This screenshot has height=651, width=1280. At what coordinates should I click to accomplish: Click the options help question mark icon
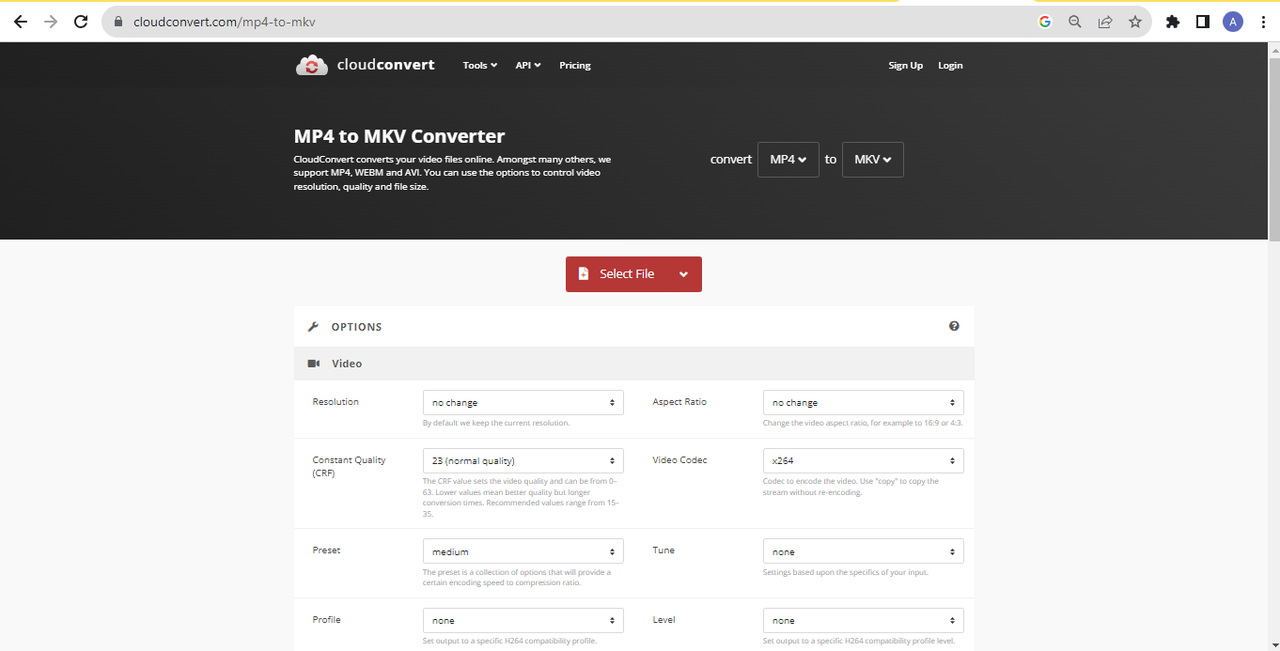coord(954,326)
